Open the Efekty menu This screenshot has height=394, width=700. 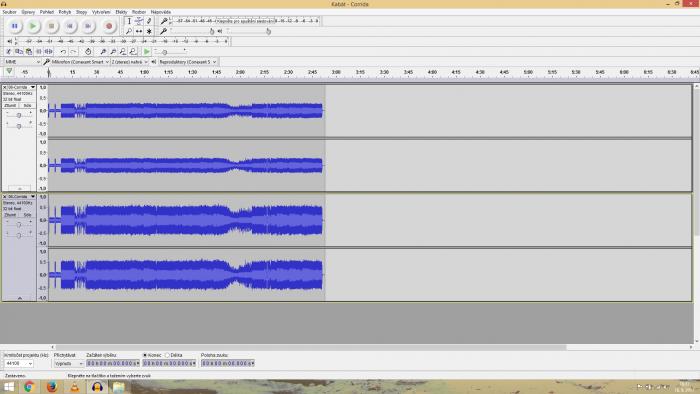tap(121, 12)
